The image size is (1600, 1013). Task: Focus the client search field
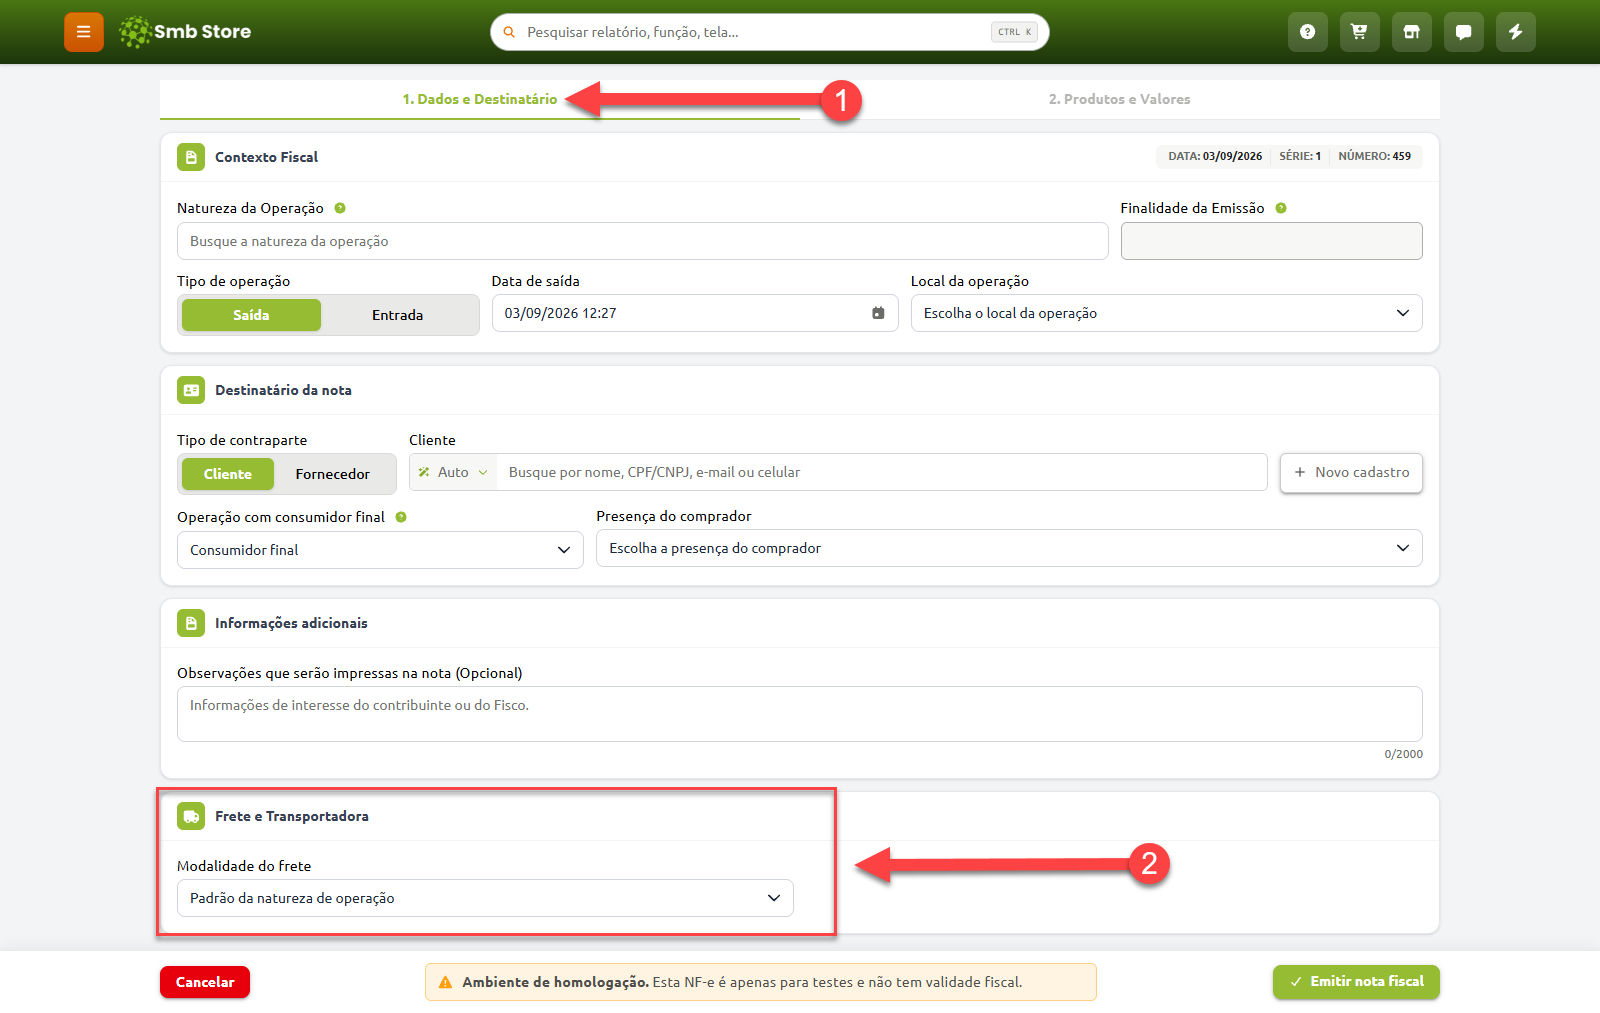(882, 472)
